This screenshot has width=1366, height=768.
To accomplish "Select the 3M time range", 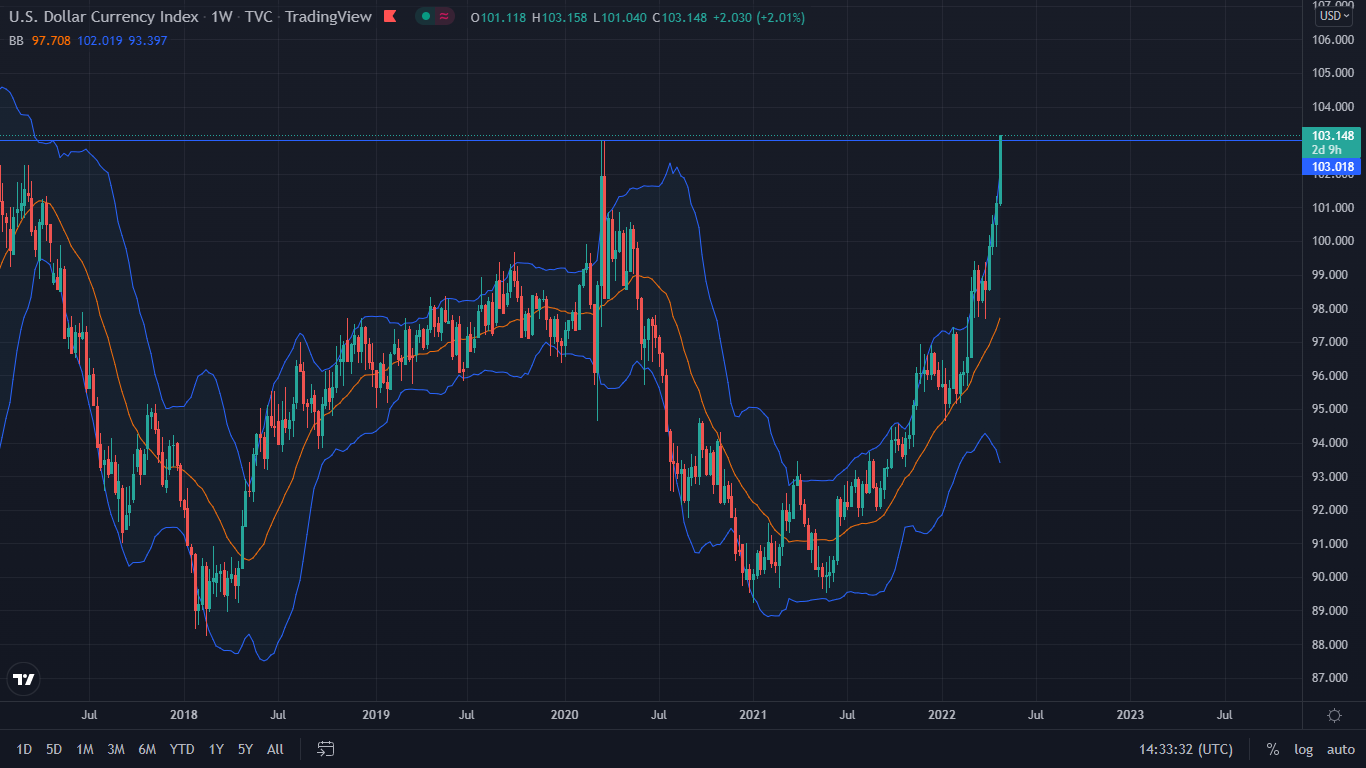I will (x=116, y=749).
